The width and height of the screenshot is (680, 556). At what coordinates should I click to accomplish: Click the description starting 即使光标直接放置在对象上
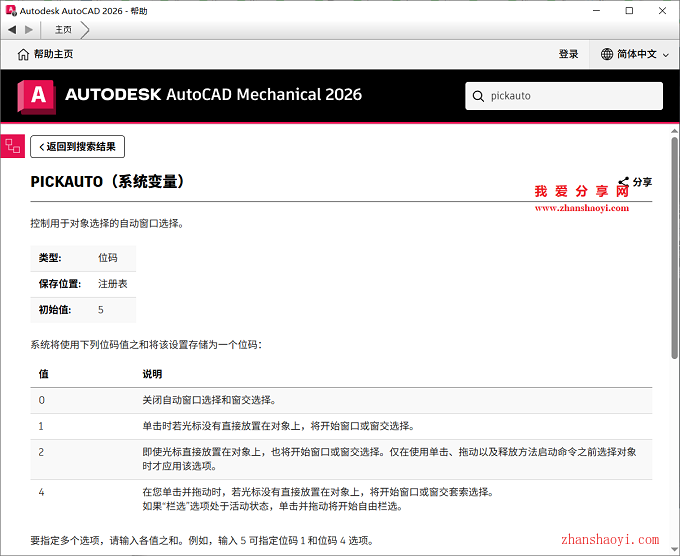[389, 459]
